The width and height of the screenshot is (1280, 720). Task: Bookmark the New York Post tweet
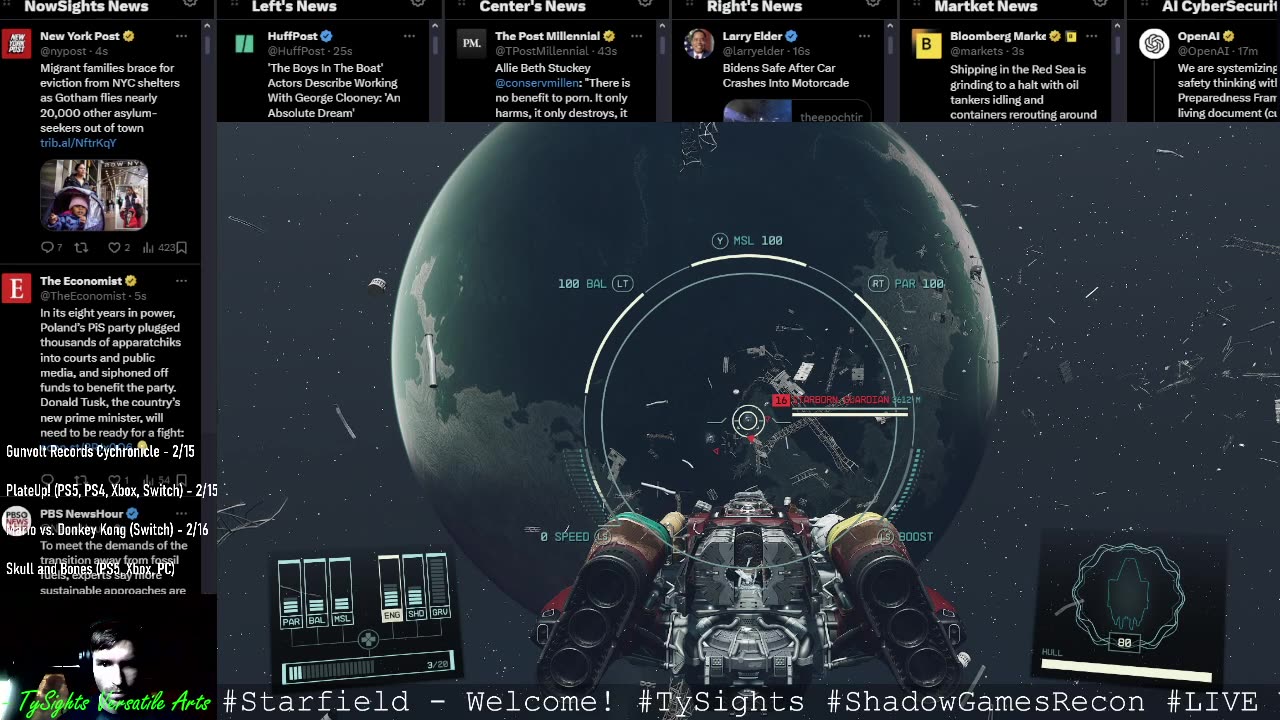pyautogui.click(x=181, y=247)
